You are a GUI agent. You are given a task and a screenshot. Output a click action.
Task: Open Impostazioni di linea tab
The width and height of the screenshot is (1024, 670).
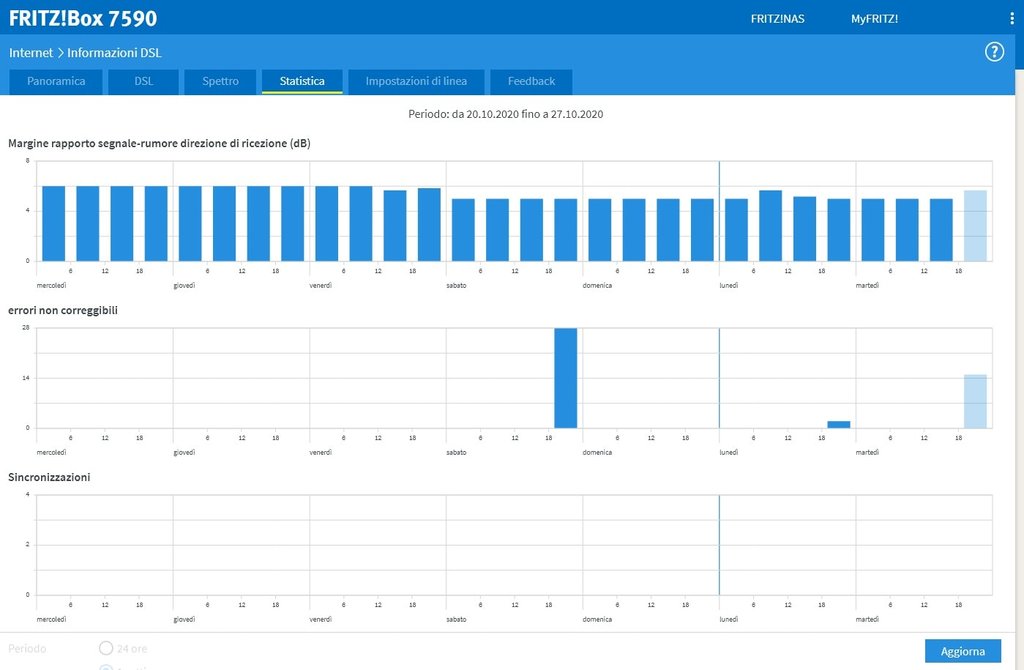(x=415, y=81)
